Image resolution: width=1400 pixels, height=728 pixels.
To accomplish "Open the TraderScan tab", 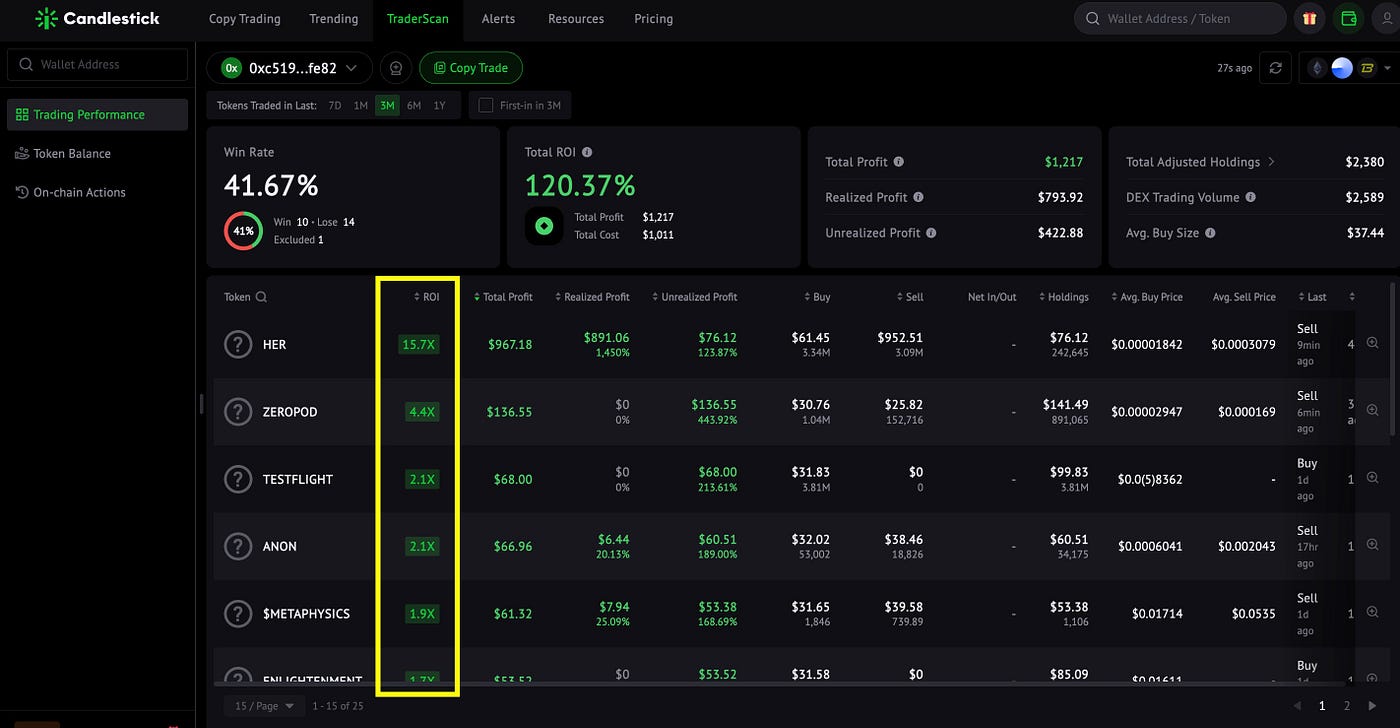I will click(418, 18).
